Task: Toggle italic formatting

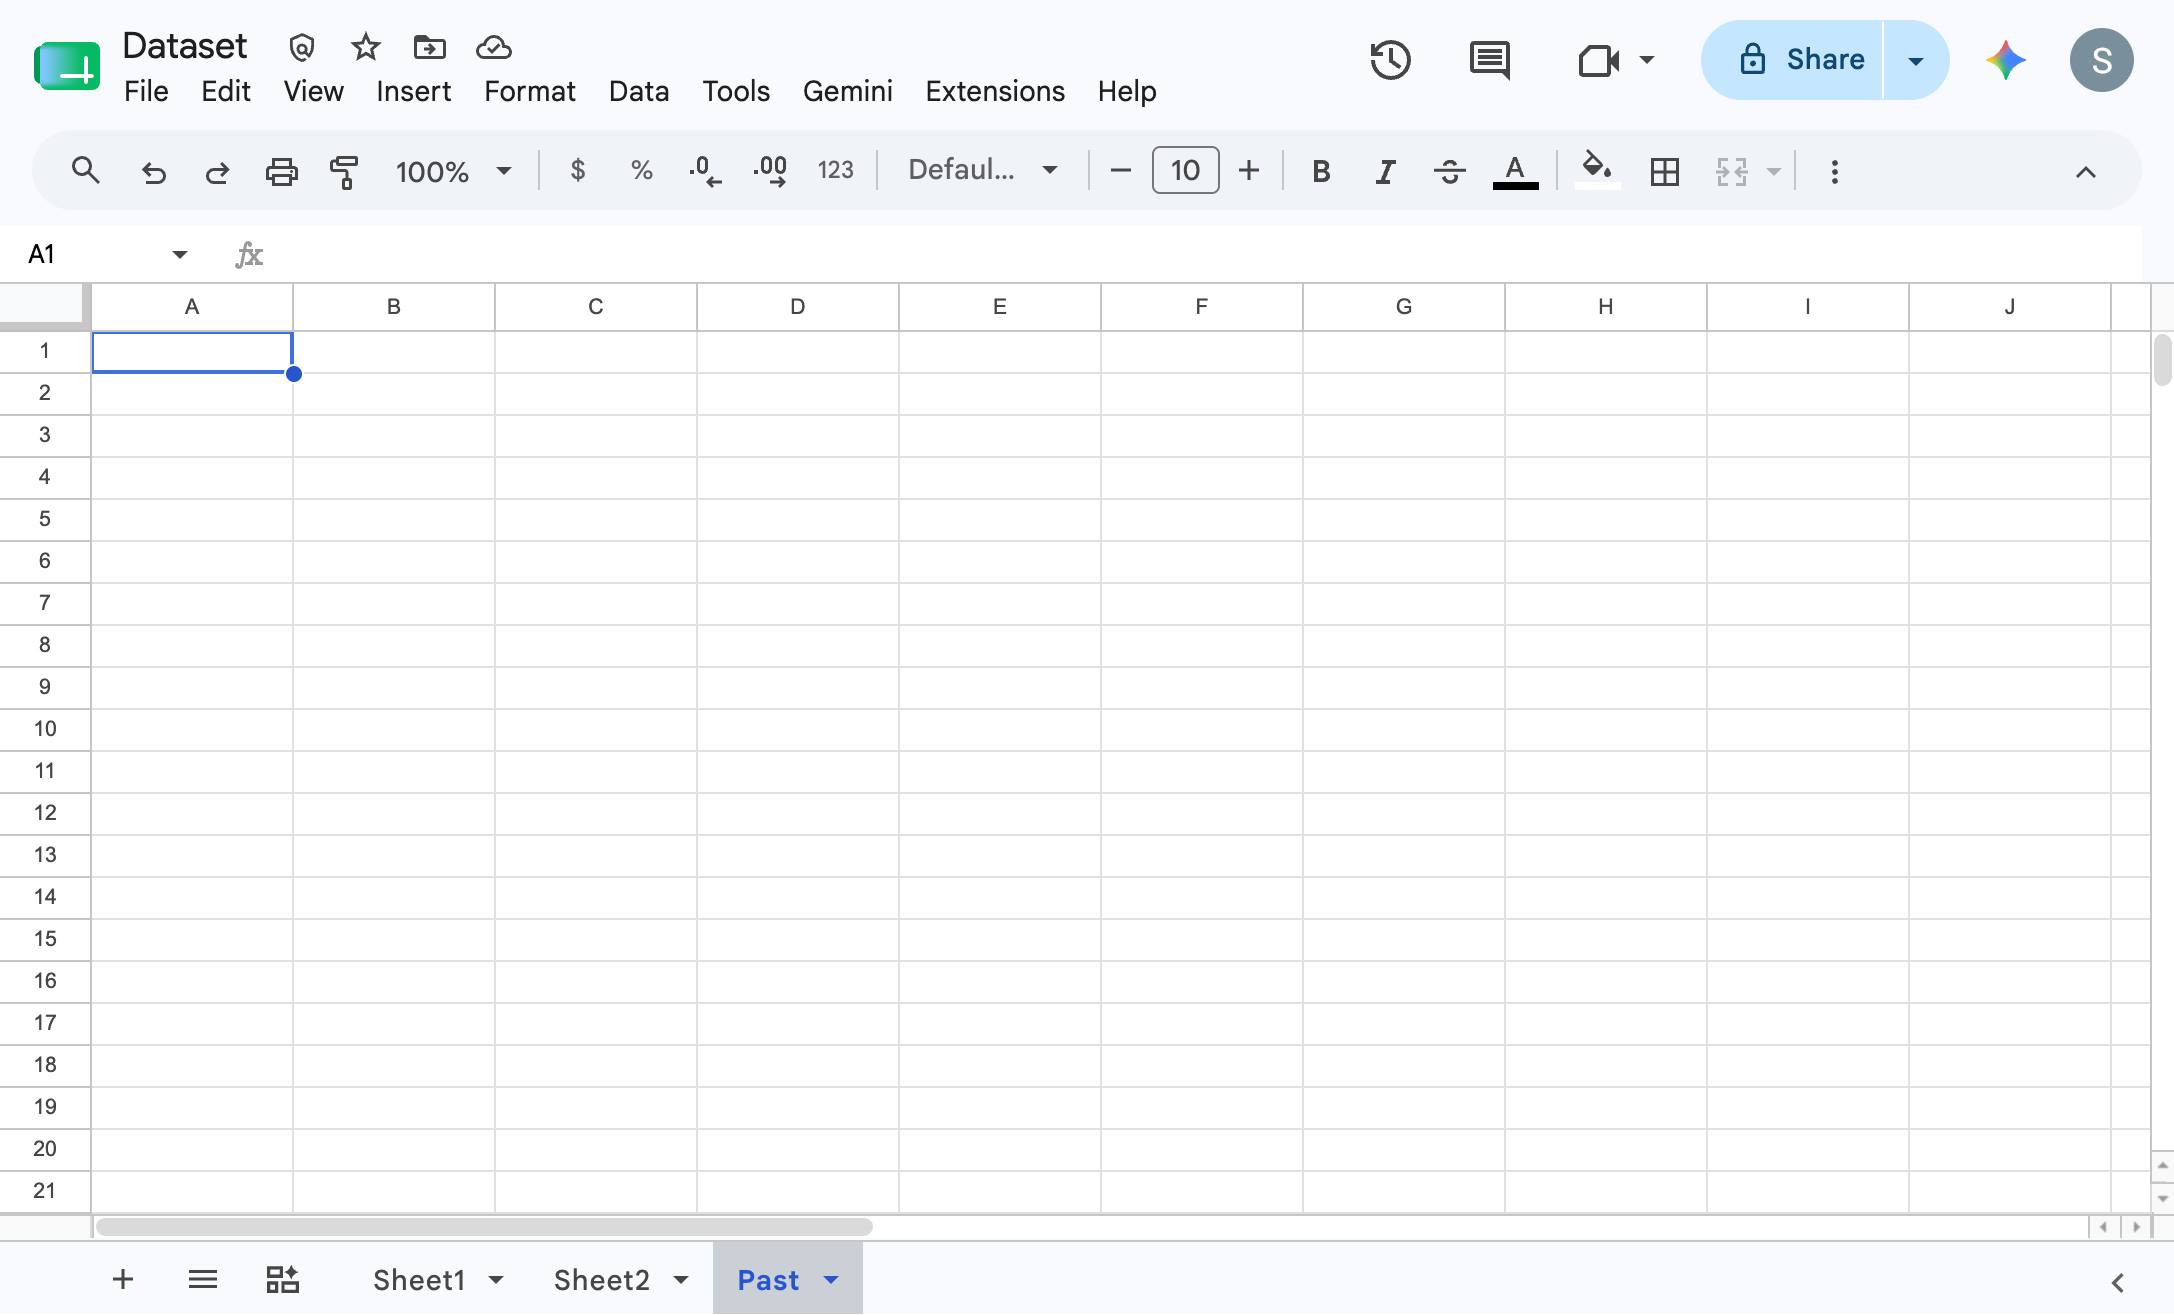Action: [x=1385, y=172]
